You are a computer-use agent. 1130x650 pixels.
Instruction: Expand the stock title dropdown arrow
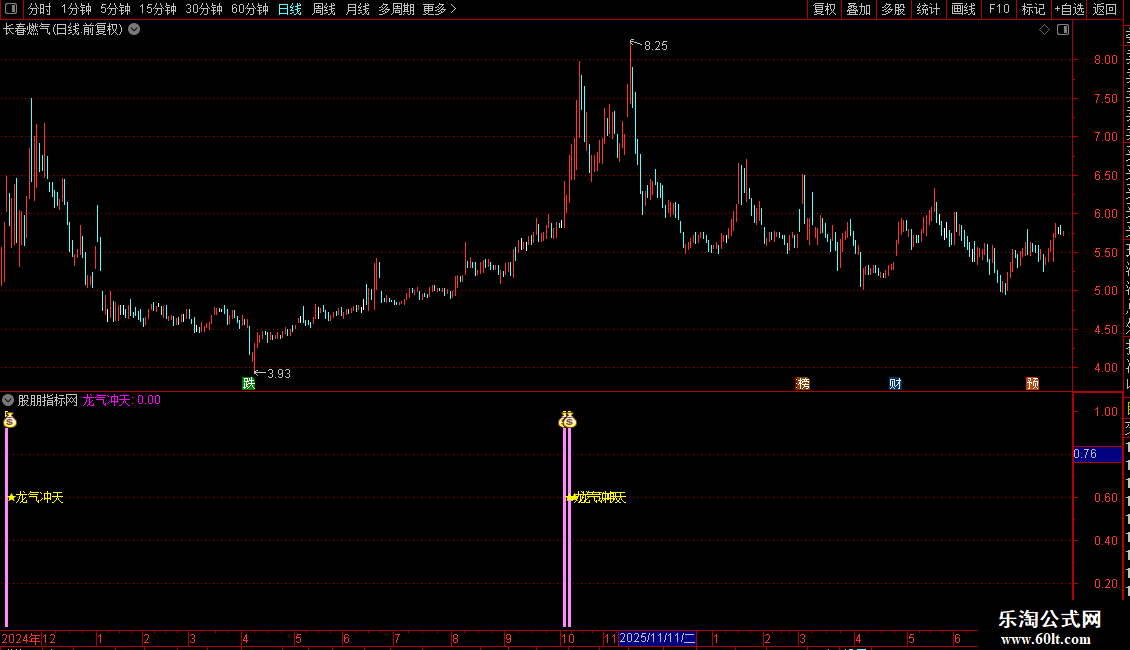[x=134, y=30]
